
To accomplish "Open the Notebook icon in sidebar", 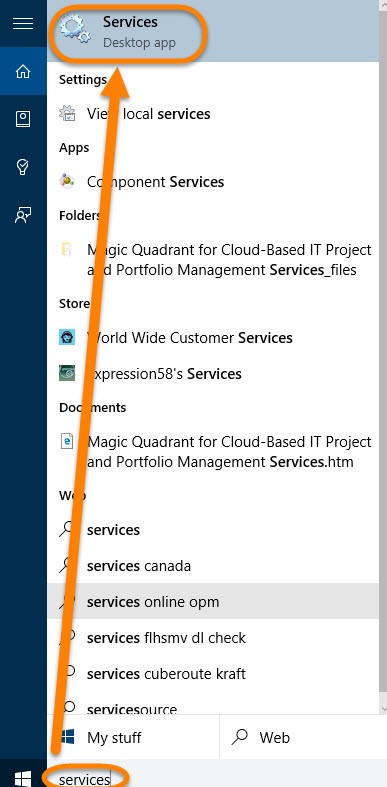I will [23, 119].
